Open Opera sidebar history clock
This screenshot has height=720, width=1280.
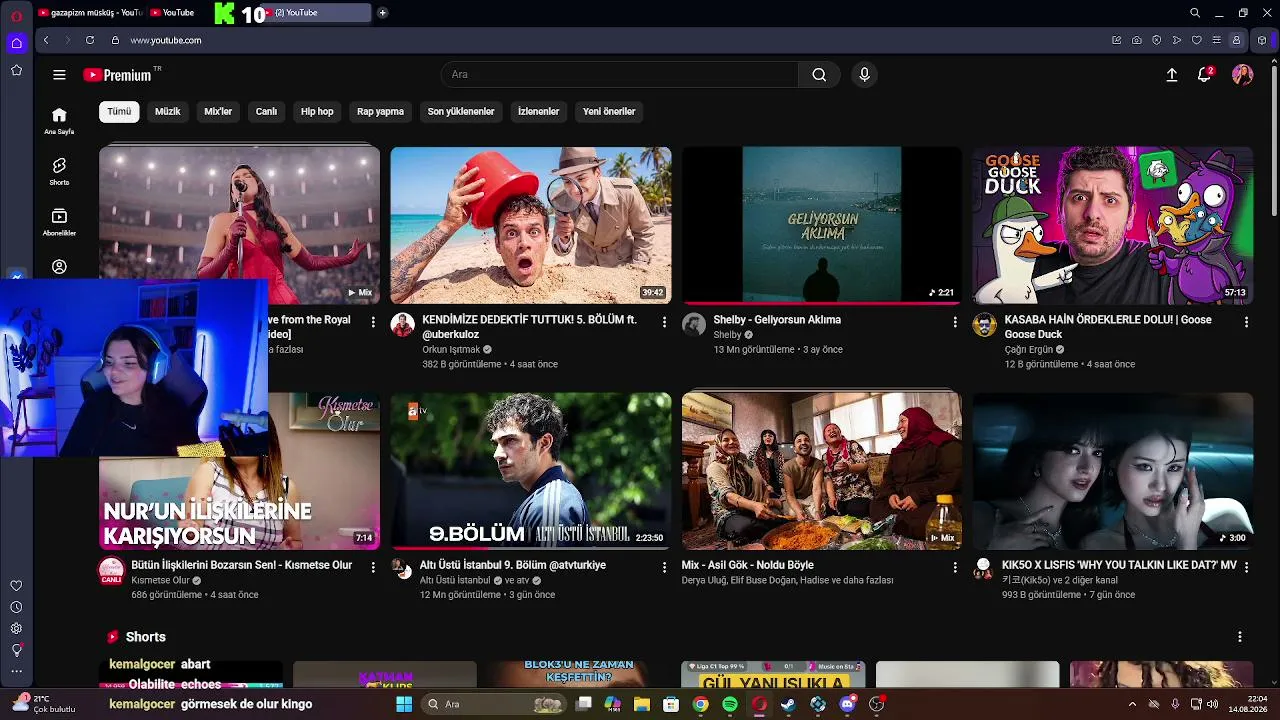point(16,607)
